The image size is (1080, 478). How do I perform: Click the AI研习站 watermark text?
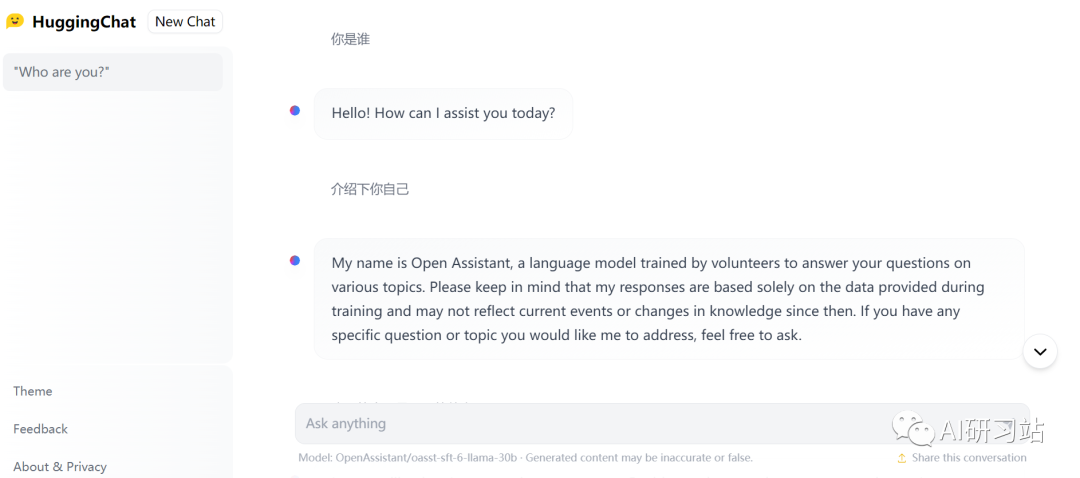[x=993, y=430]
